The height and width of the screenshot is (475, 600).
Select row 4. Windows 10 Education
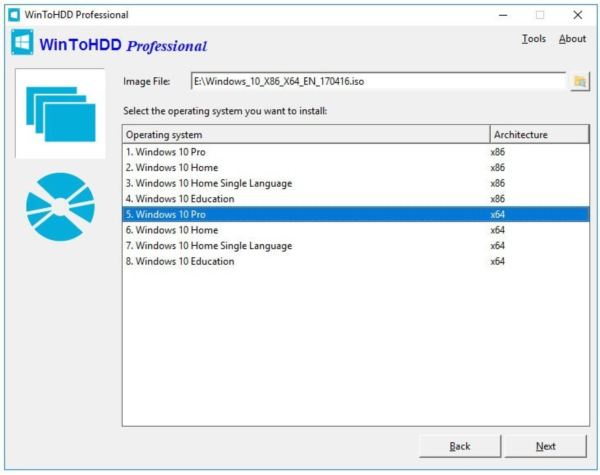[x=356, y=199]
